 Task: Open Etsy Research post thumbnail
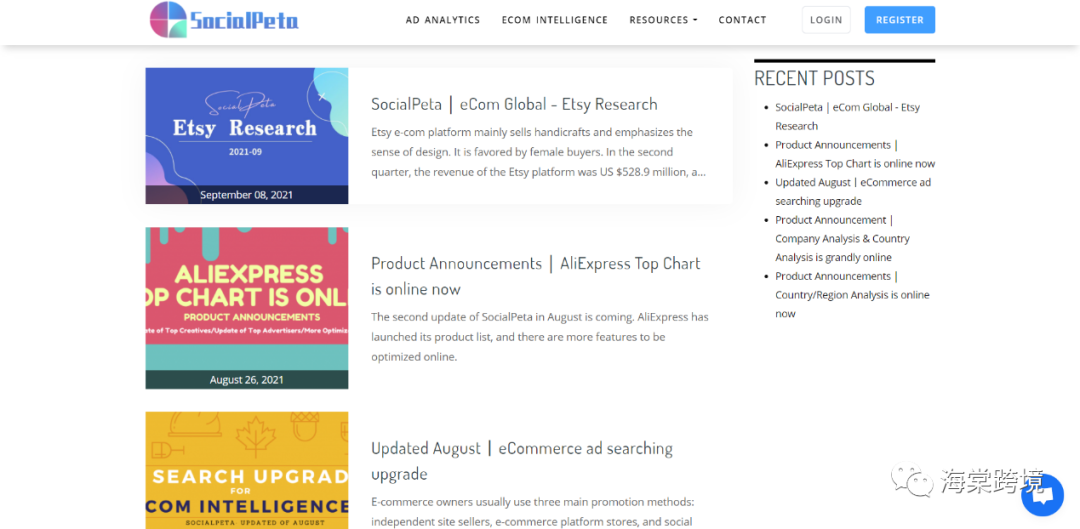pyautogui.click(x=247, y=136)
